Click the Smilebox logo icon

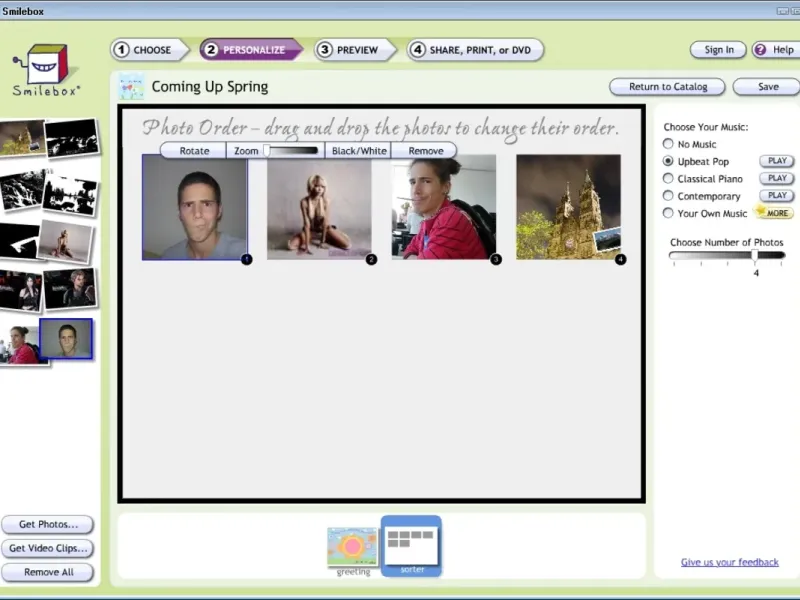[46, 70]
